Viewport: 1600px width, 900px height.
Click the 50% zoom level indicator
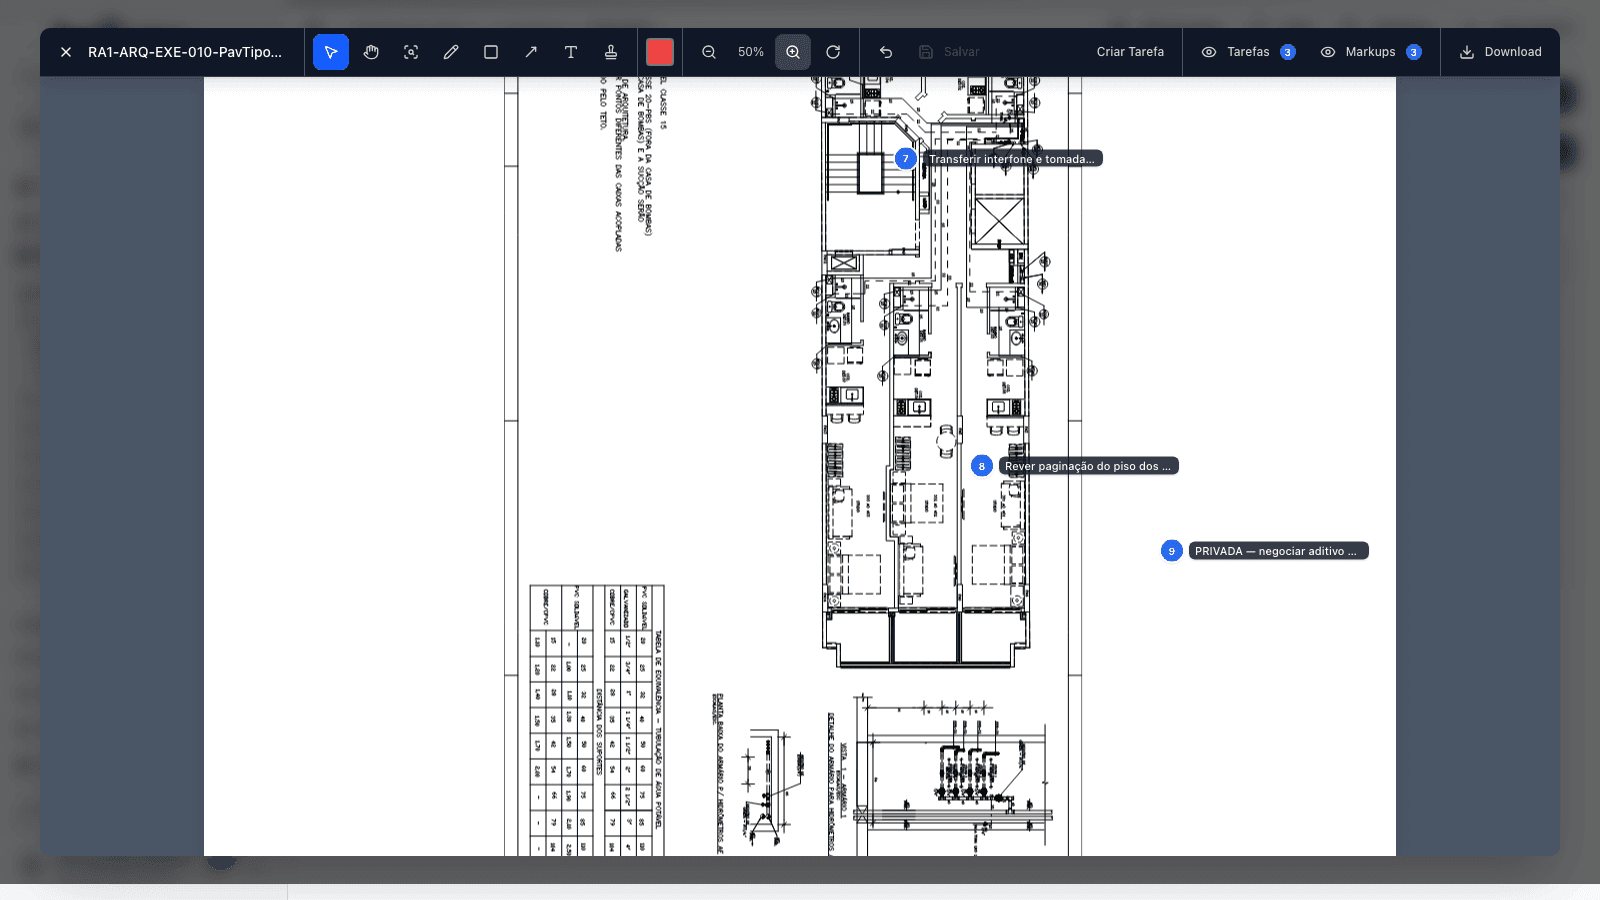751,52
